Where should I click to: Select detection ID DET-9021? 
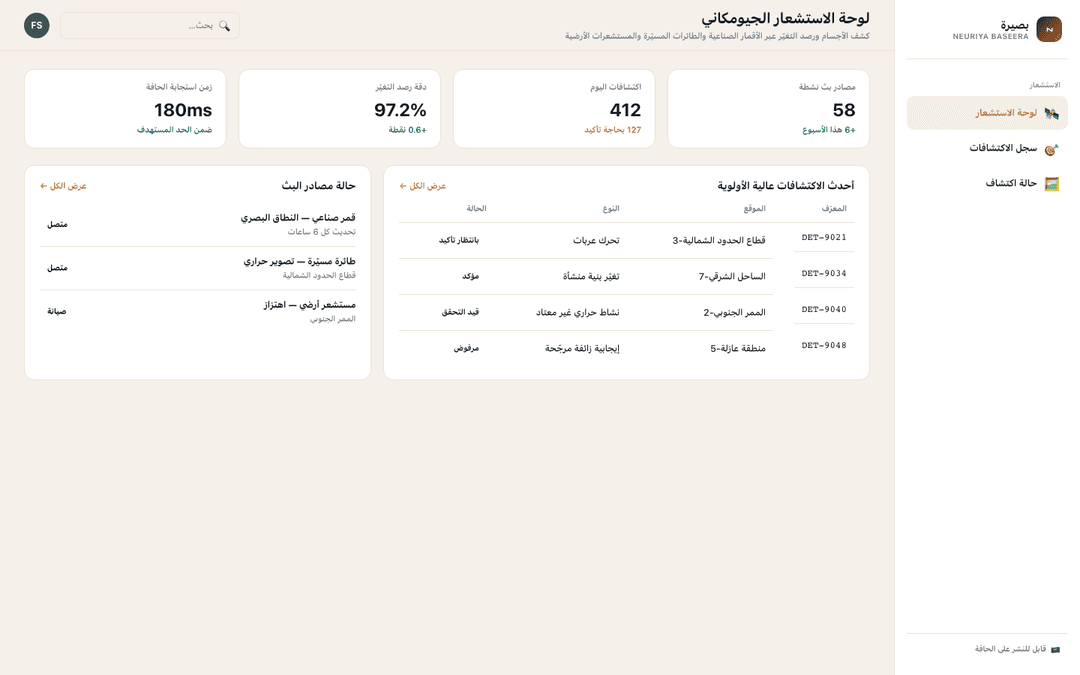coord(824,238)
